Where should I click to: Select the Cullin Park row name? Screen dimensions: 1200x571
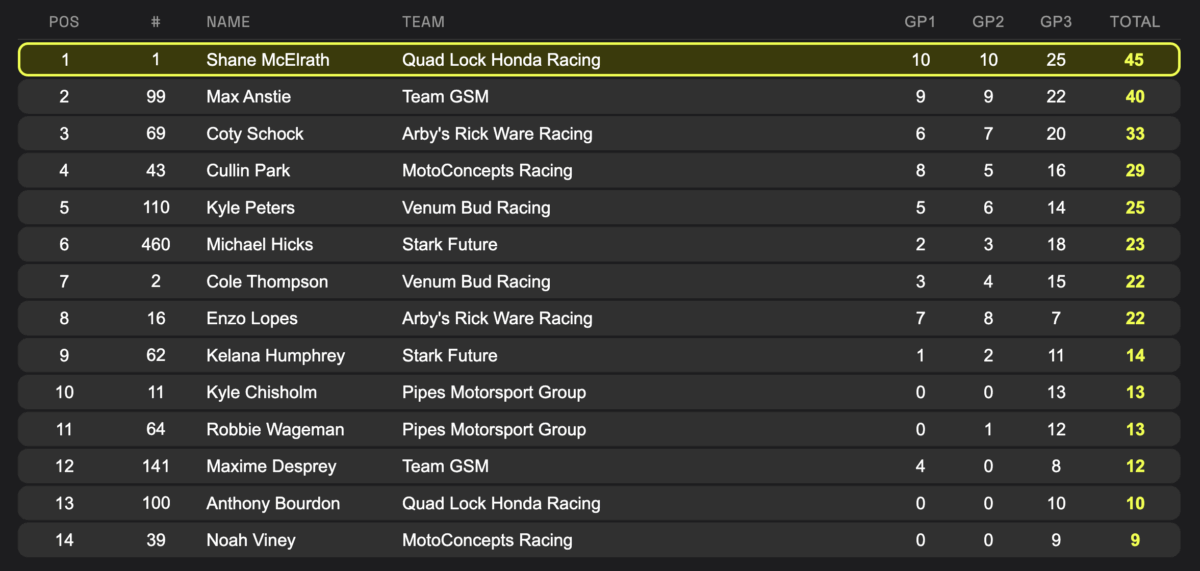pyautogui.click(x=248, y=171)
